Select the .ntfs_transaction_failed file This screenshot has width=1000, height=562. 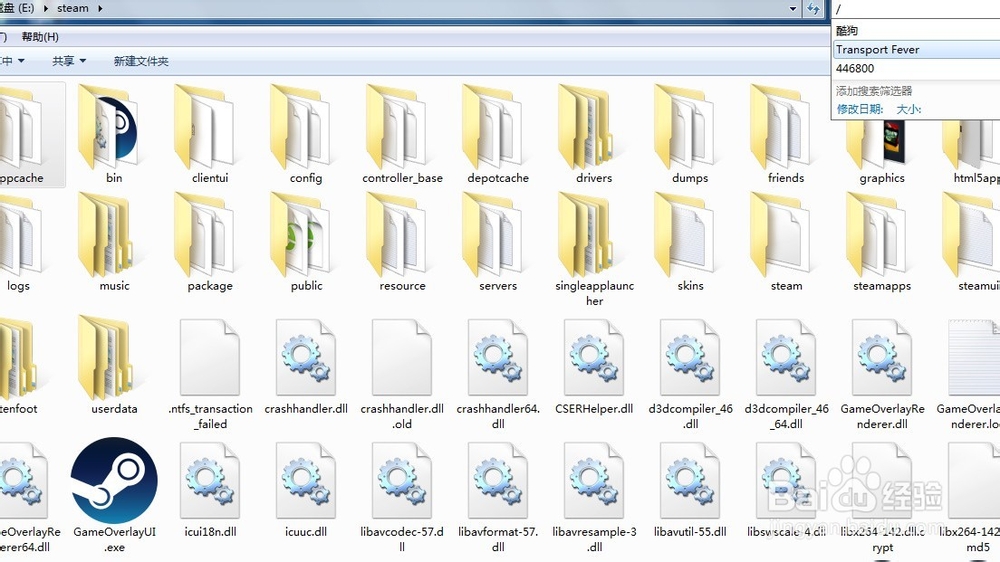pos(210,373)
